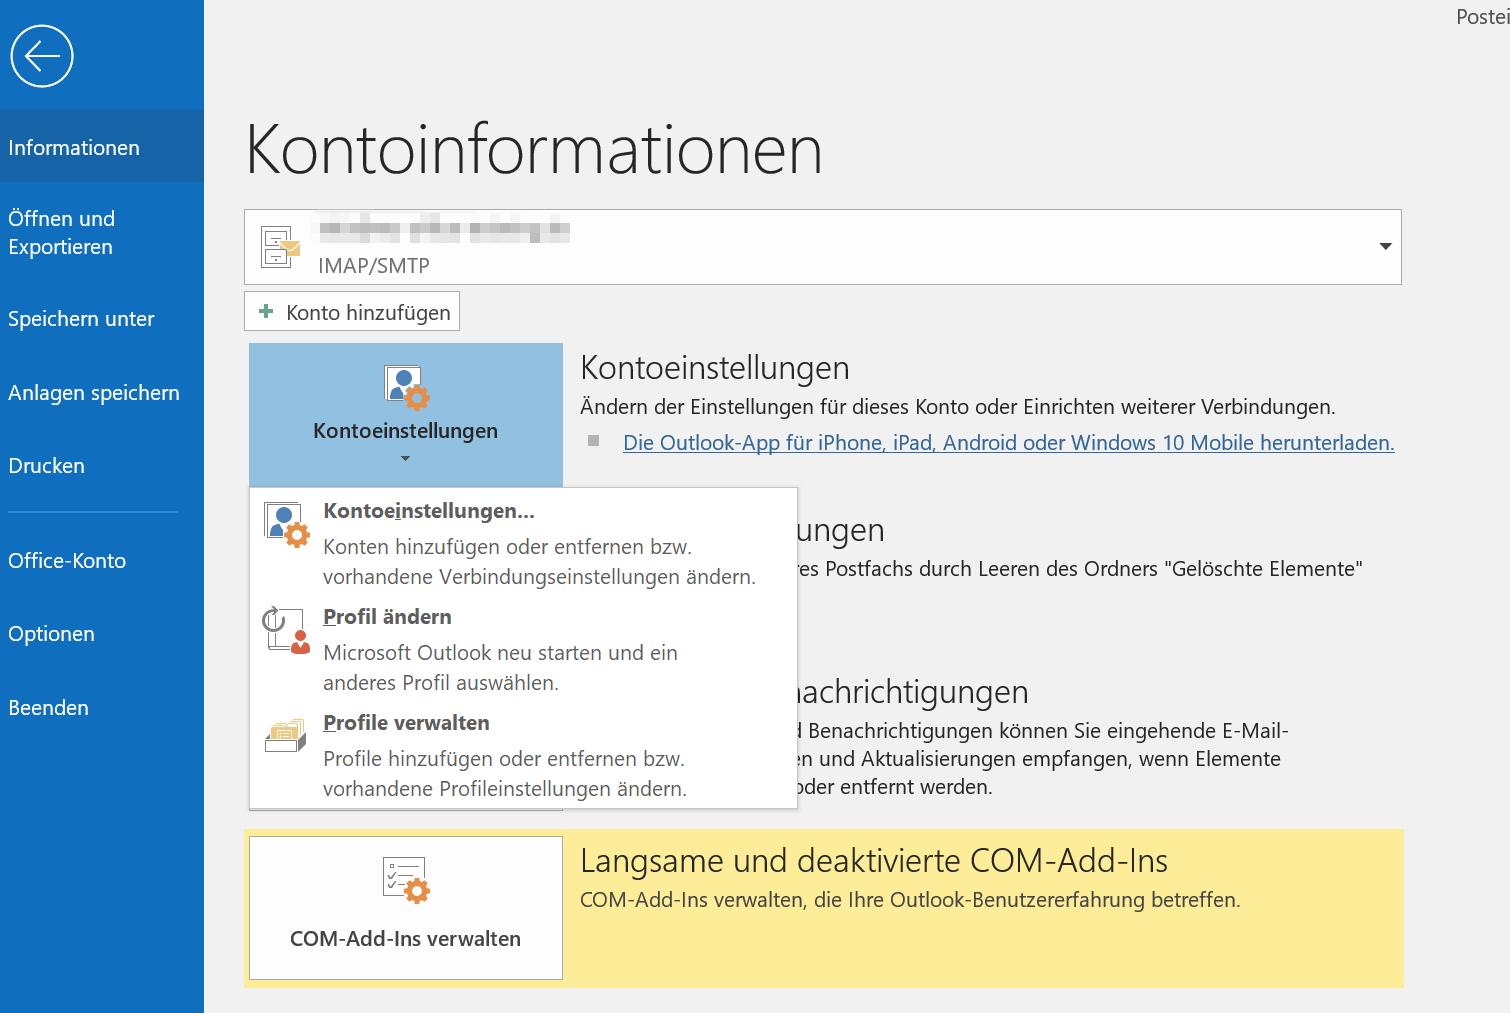This screenshot has height=1013, width=1510.
Task: Select Öffnen und Exportieren in sidebar
Action: click(x=62, y=233)
